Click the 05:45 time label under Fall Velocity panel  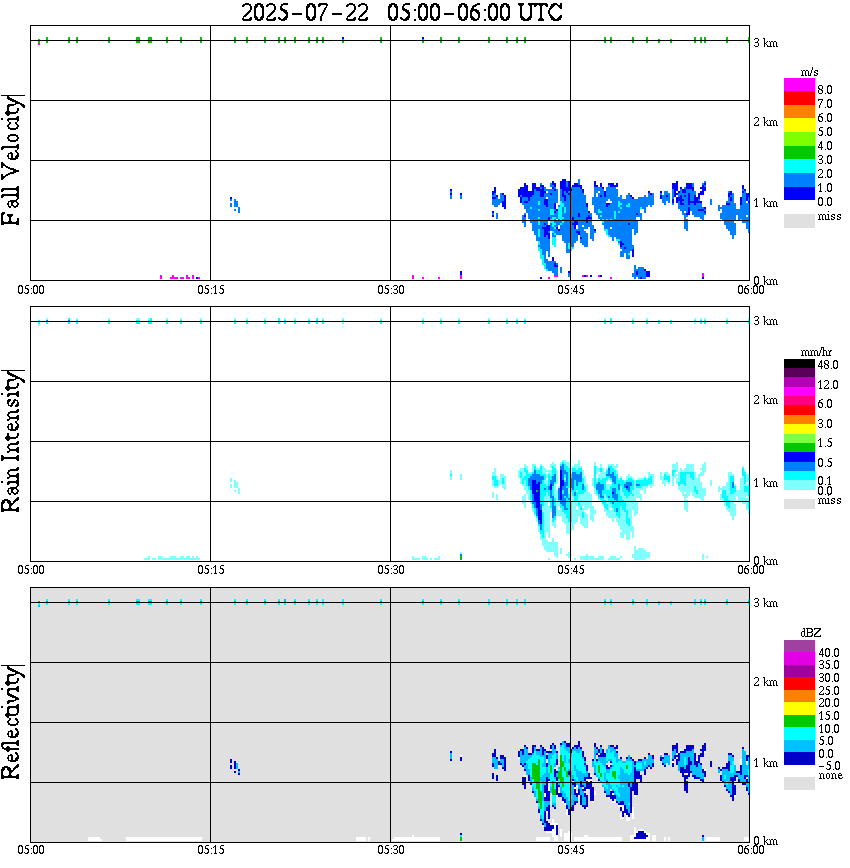(571, 290)
